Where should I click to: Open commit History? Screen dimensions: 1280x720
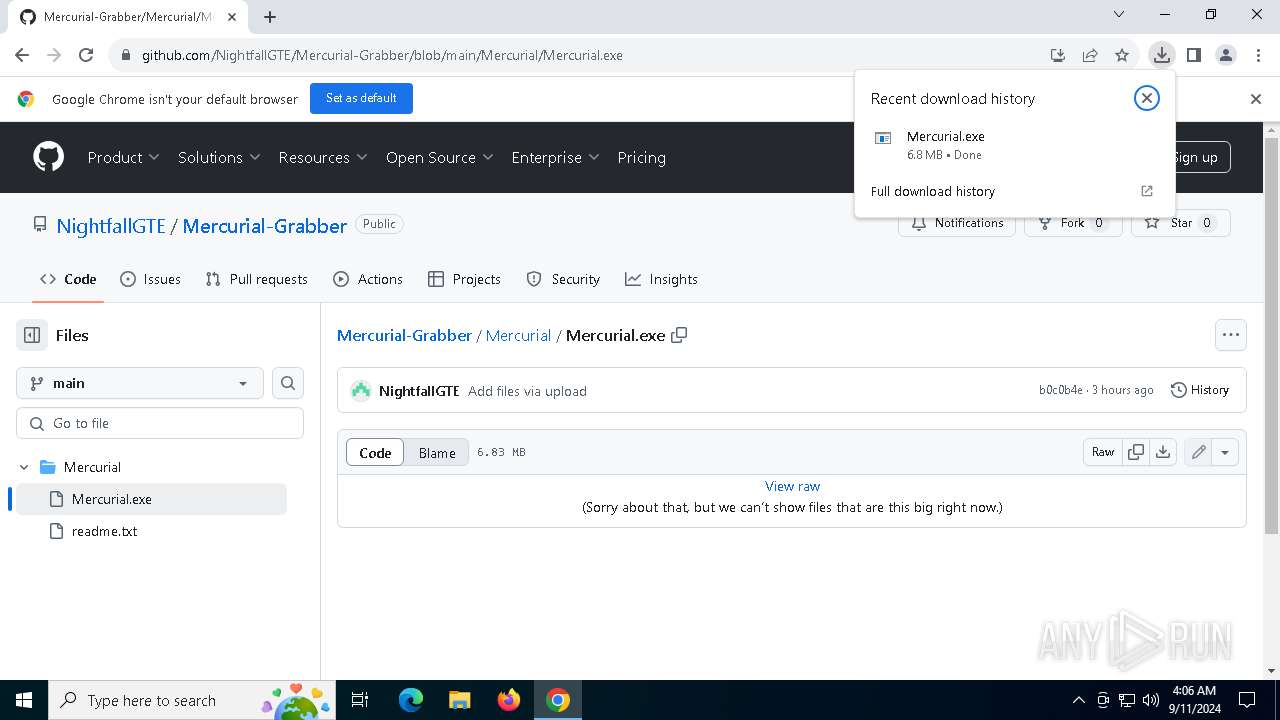pos(1200,390)
